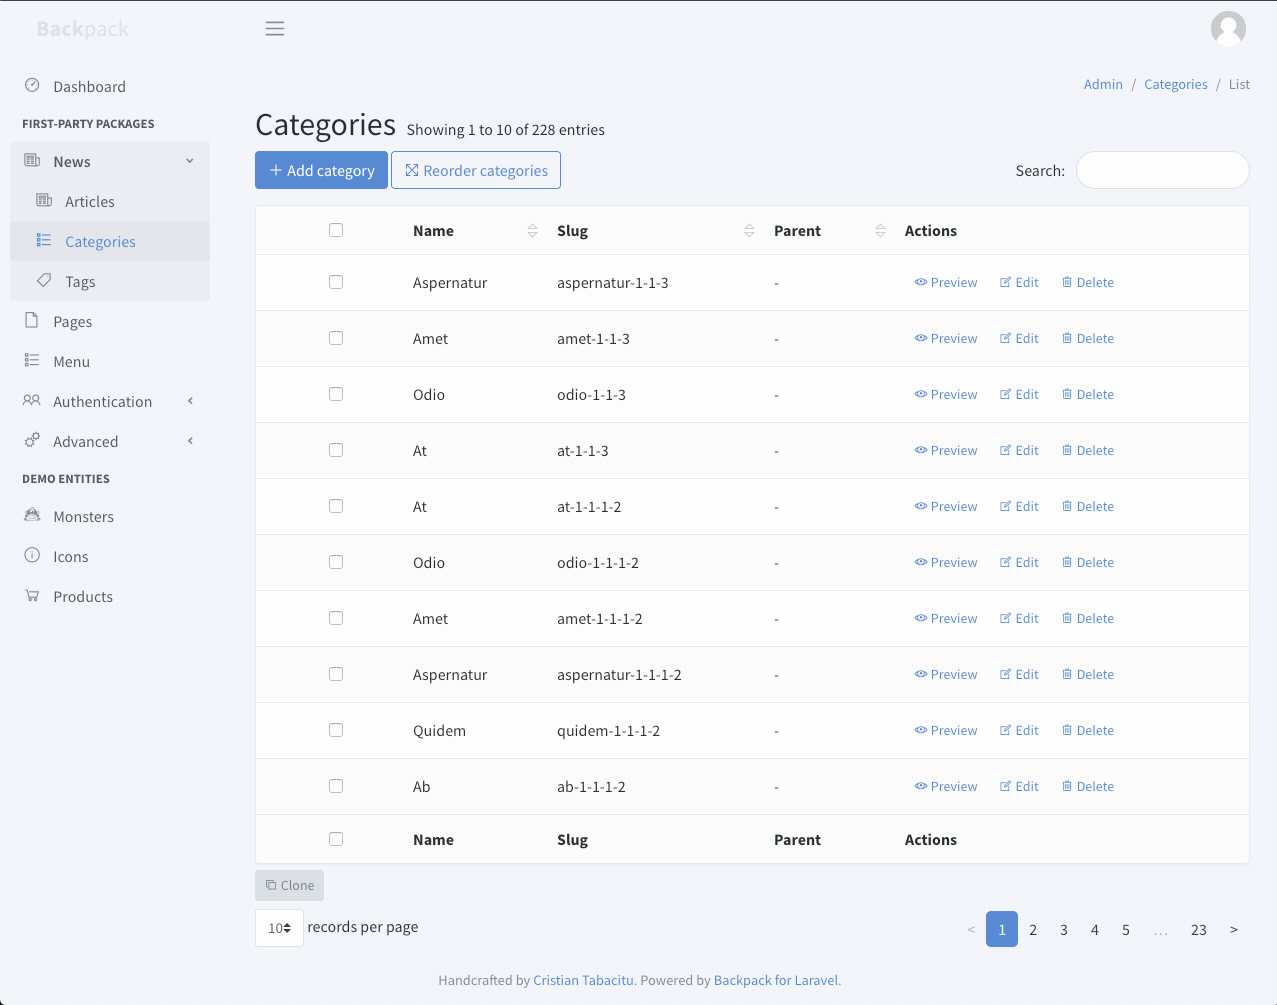Click the Products shopping cart icon

(32, 596)
